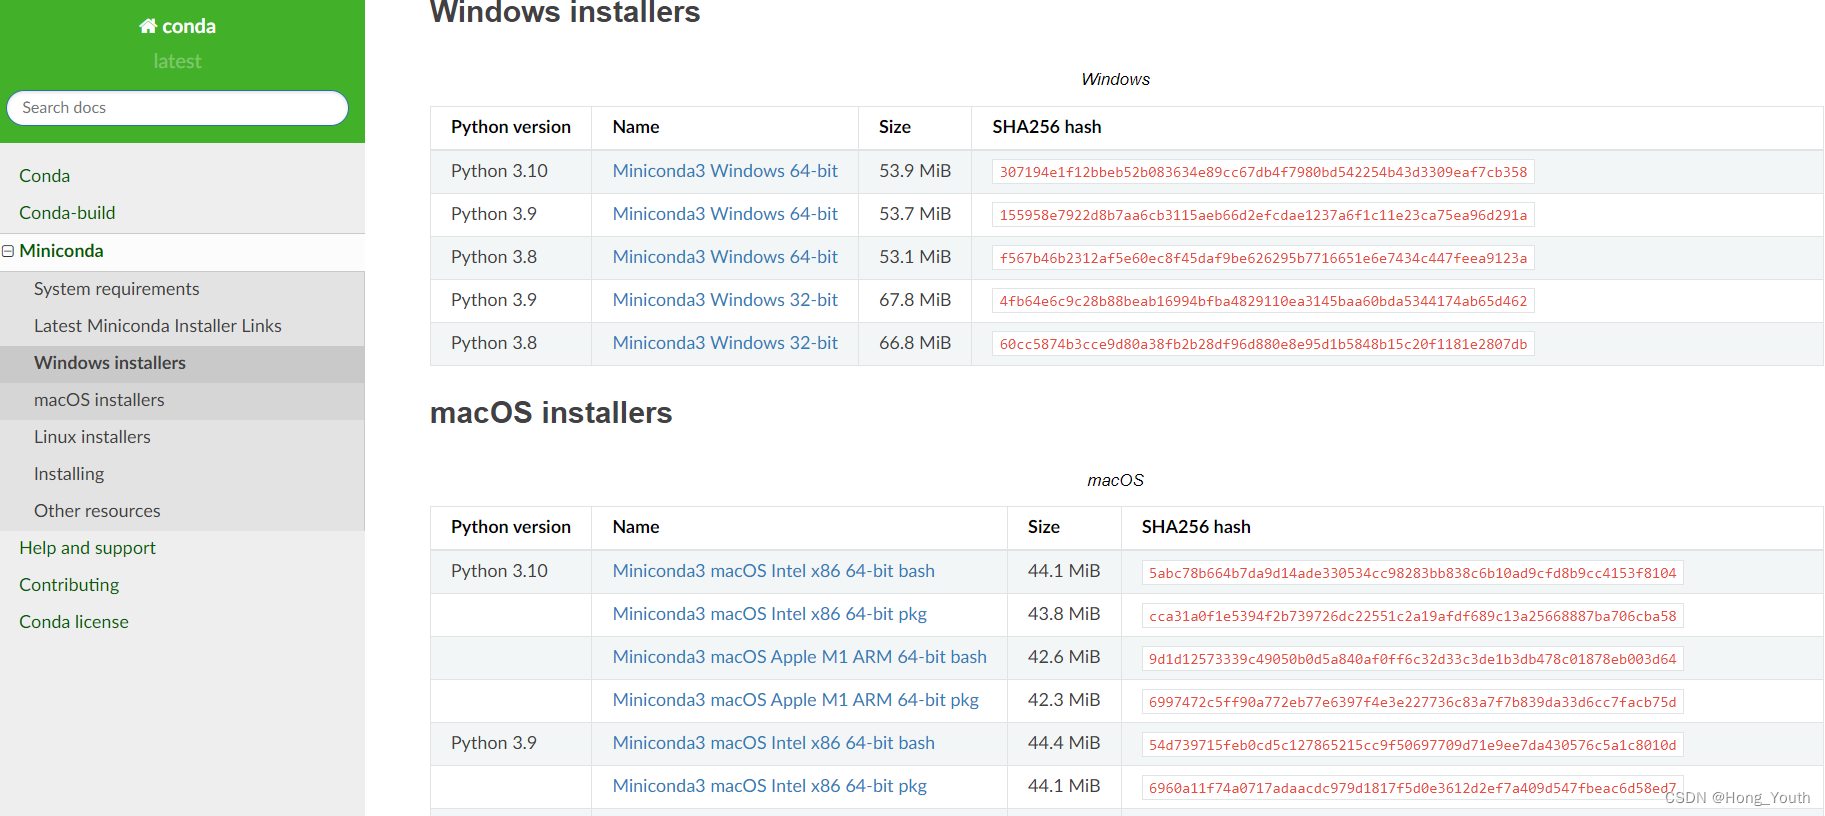Viewport: 1825px width, 816px height.
Task: Open the Conda license page
Action: 74,622
